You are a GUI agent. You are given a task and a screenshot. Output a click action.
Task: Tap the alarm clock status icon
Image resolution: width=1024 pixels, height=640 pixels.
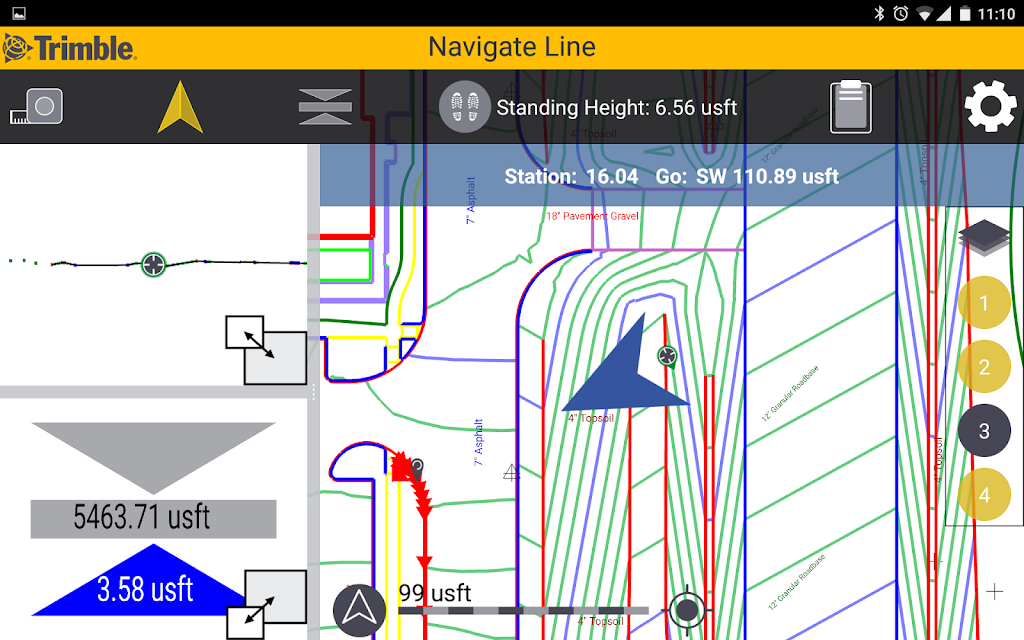point(901,13)
